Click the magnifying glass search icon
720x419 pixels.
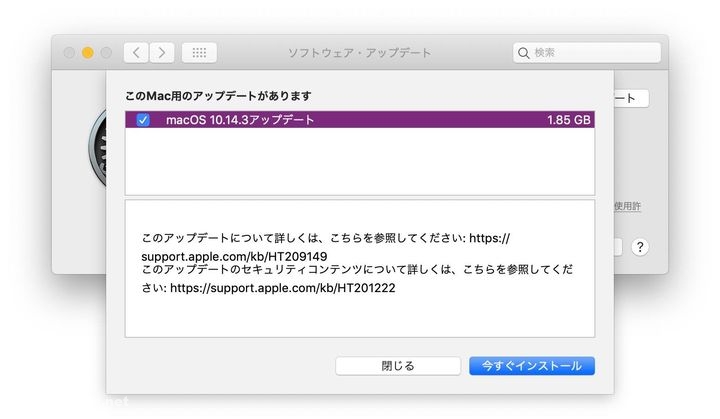click(524, 52)
